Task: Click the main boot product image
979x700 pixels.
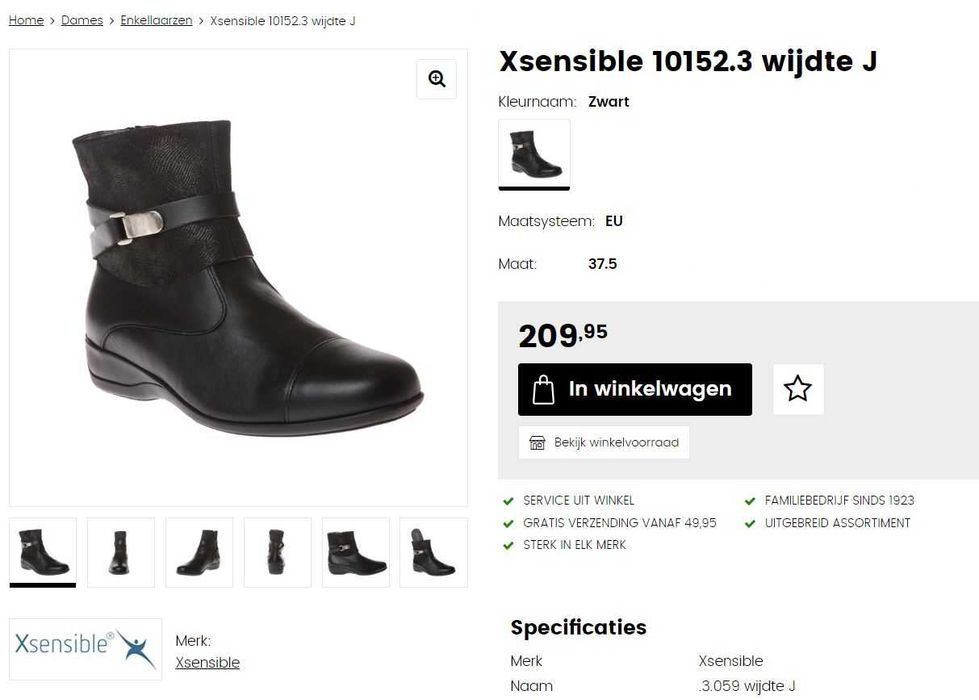Action: coord(239,277)
